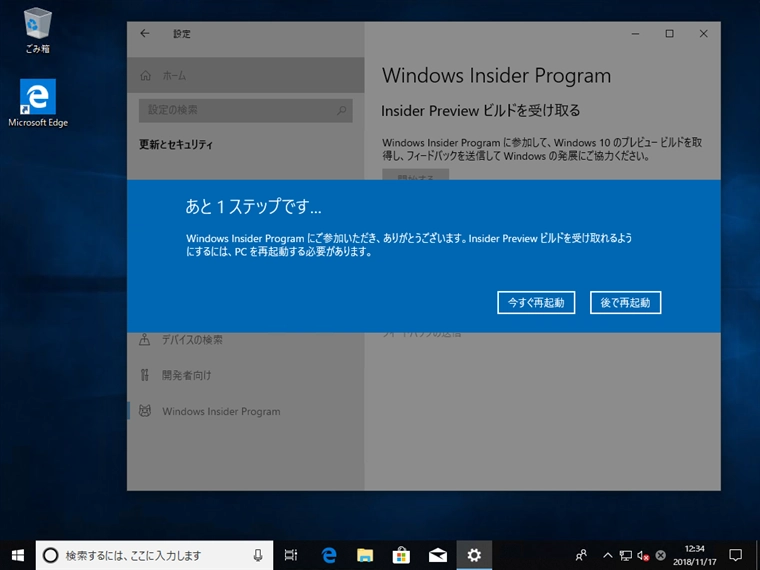
Task: Click the microphone icon in taskbar search
Action: (x=258, y=555)
